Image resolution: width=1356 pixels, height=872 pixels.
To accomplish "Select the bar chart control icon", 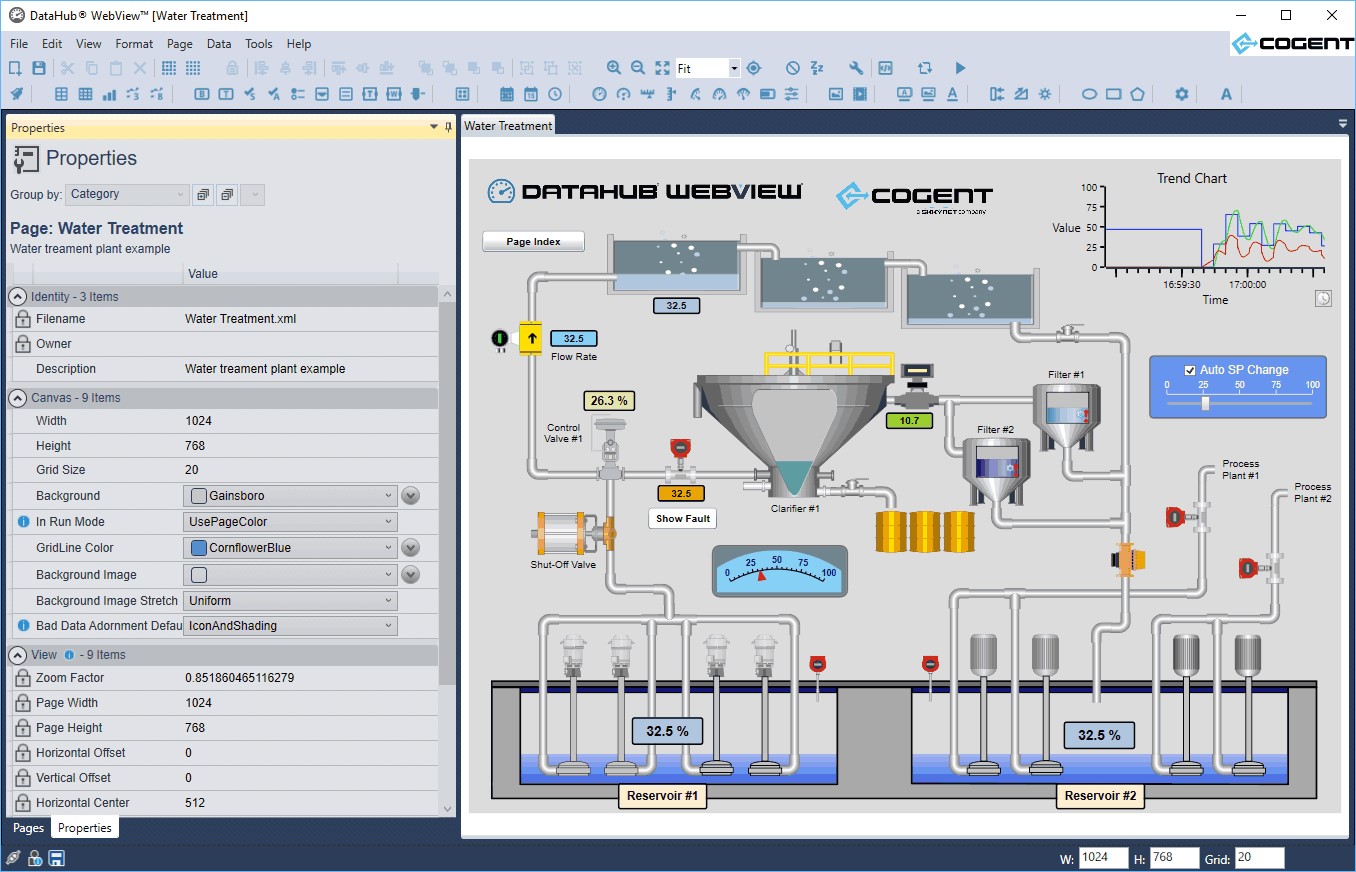I will pyautogui.click(x=109, y=94).
